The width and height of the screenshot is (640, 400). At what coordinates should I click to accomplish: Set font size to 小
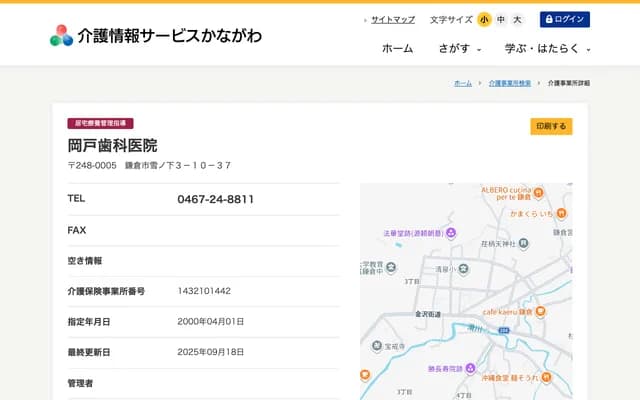(x=484, y=20)
